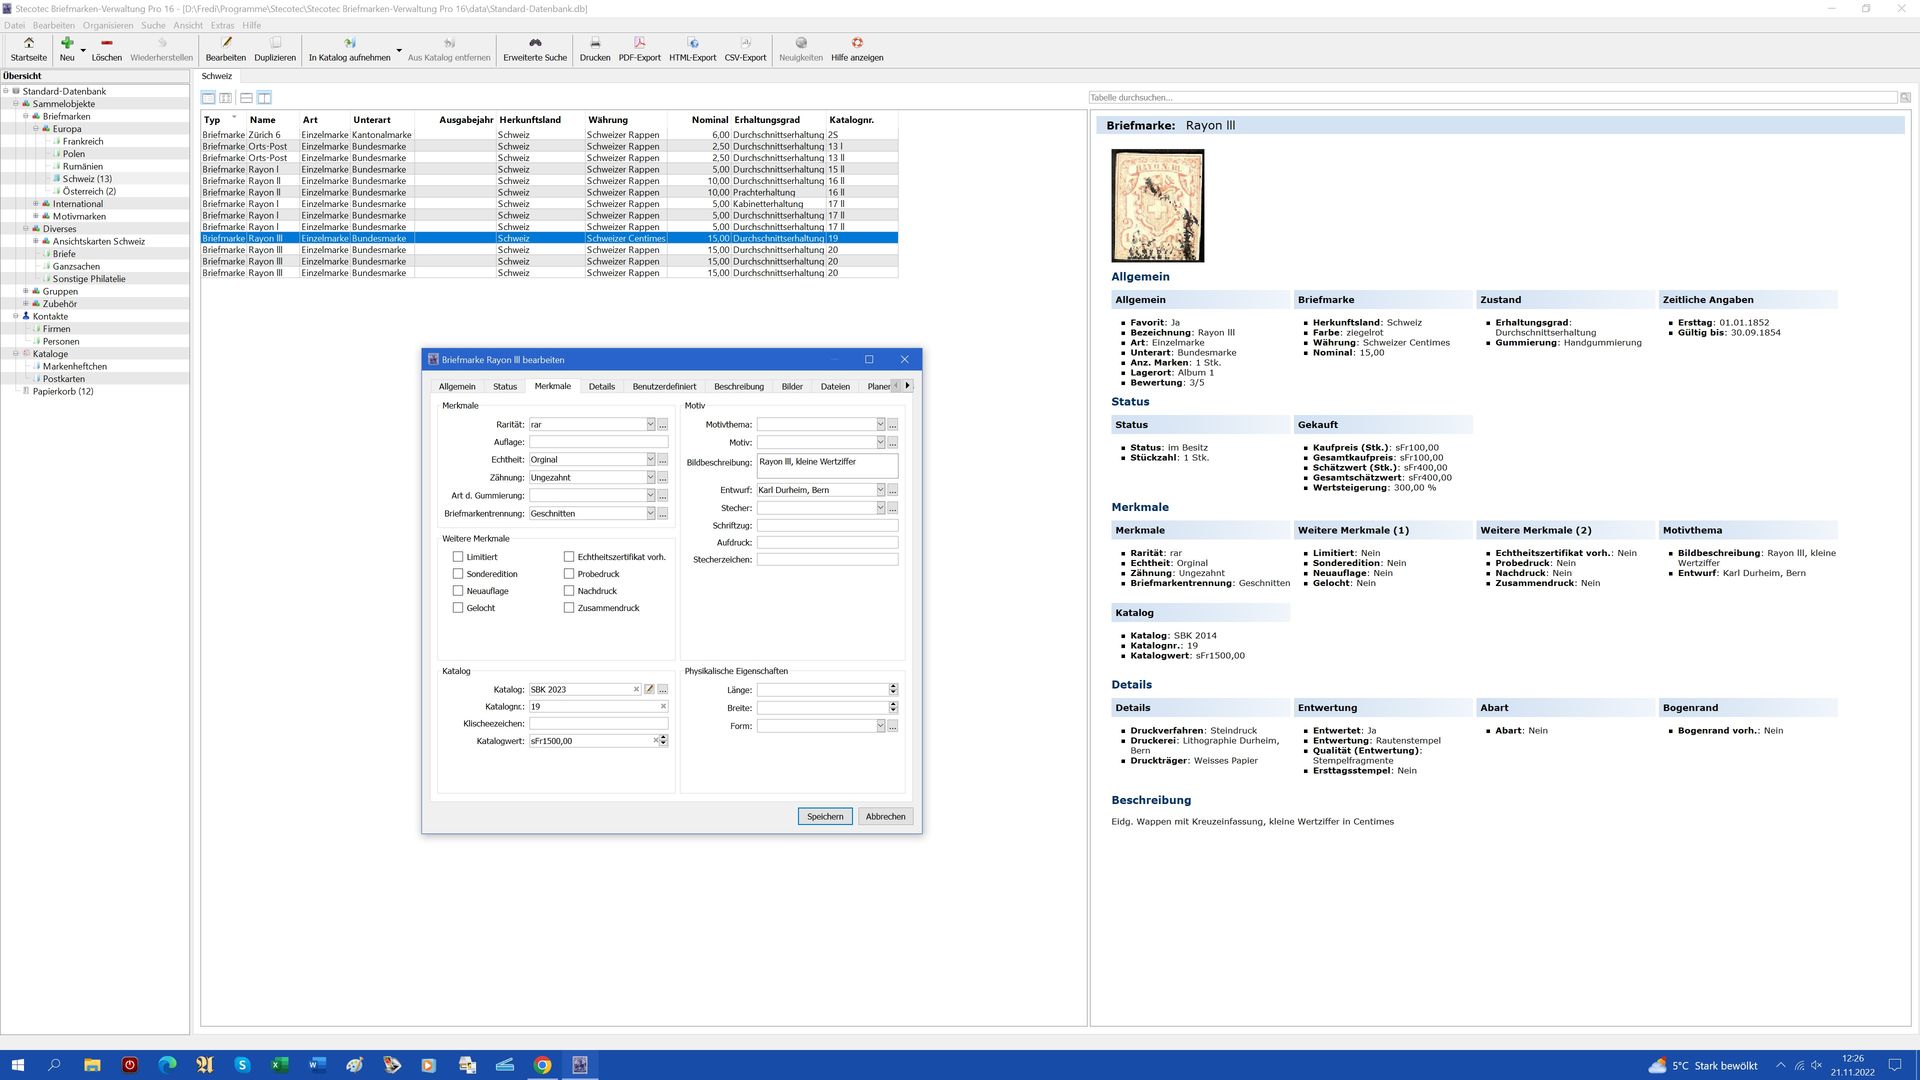Viewport: 1920px width, 1080px height.
Task: Click the CSV-Export icon
Action: click(x=745, y=43)
